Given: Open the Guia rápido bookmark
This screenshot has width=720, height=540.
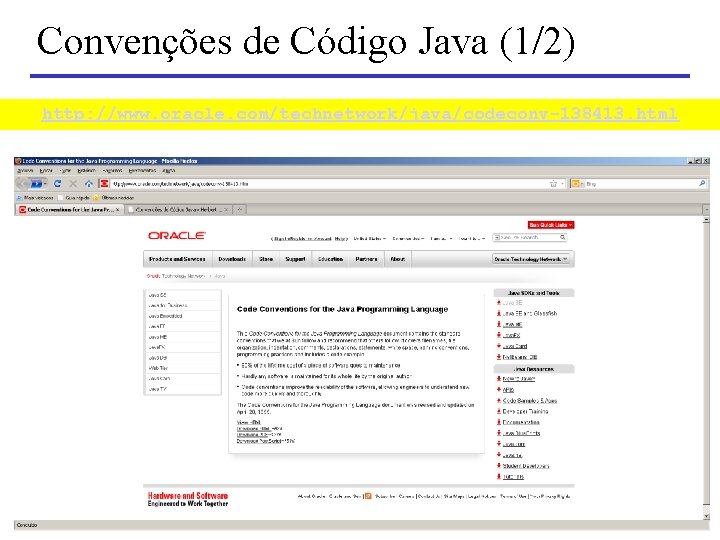Looking at the screenshot, I should pyautogui.click(x=73, y=198).
